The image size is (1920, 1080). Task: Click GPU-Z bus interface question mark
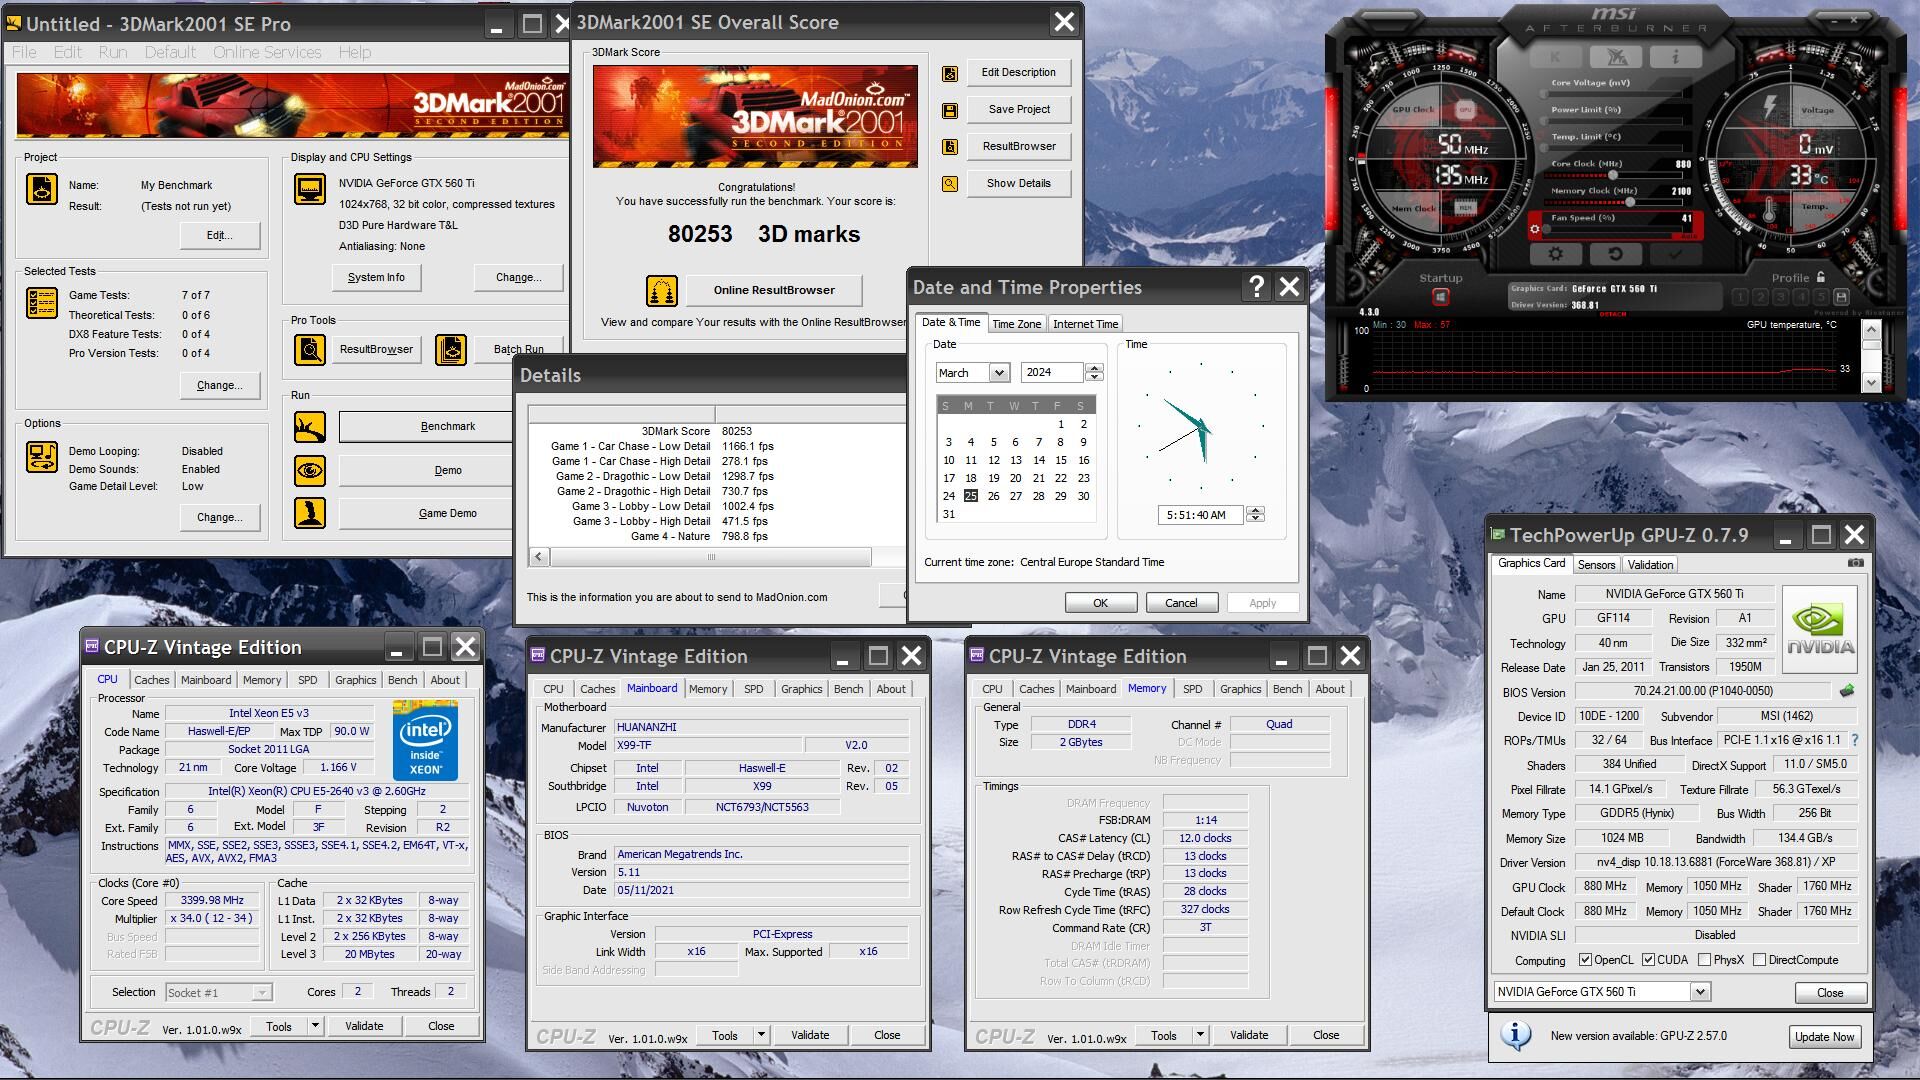click(x=1855, y=740)
